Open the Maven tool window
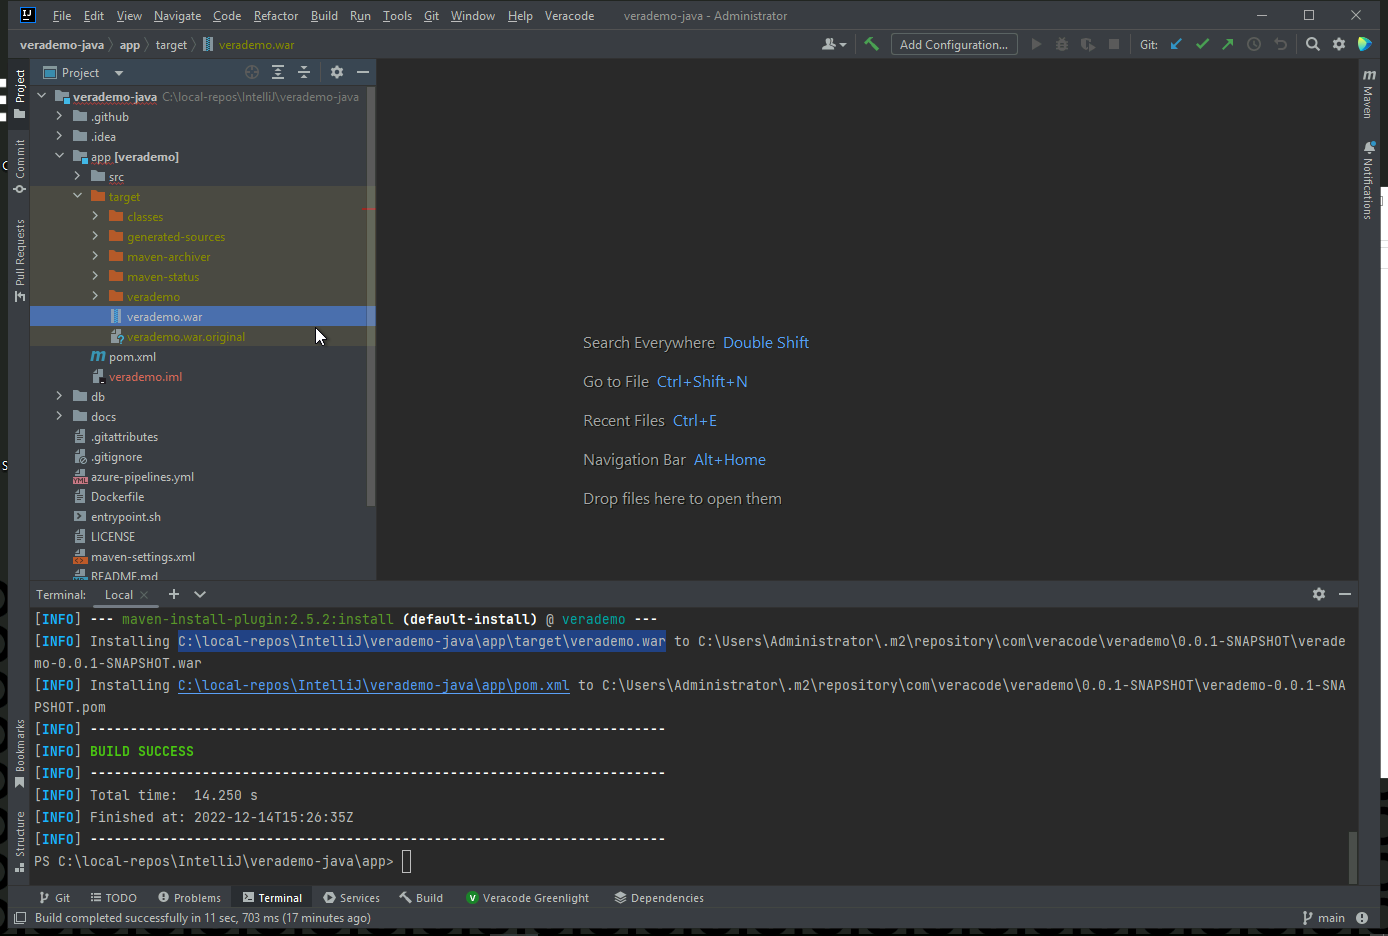 [x=1368, y=95]
